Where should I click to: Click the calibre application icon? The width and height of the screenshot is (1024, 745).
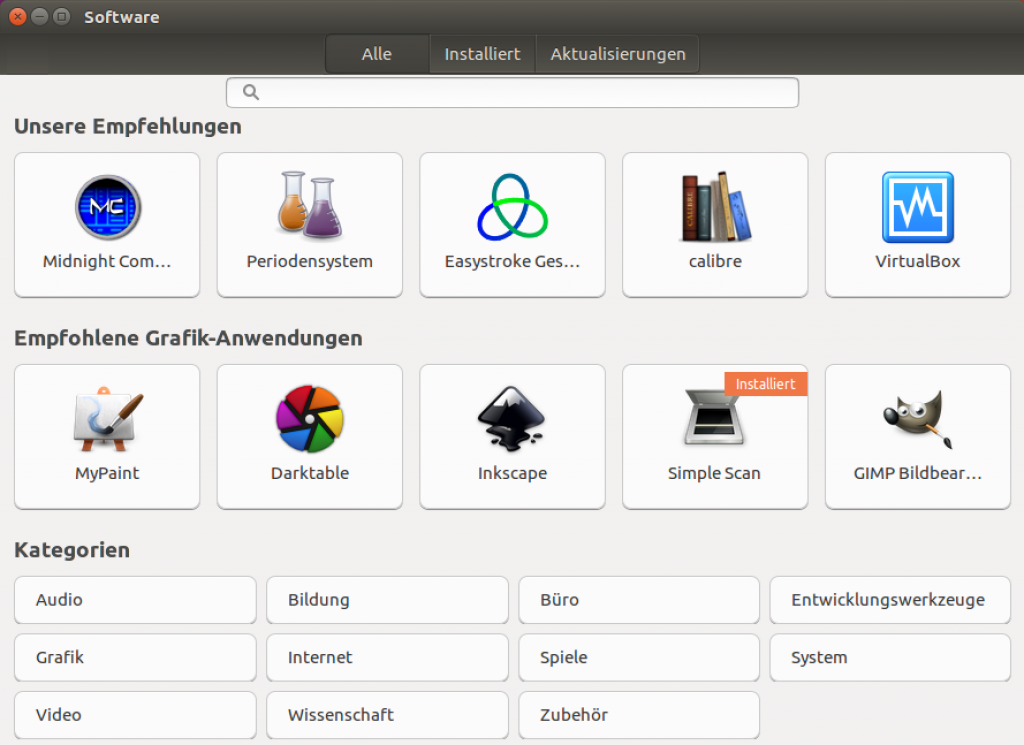[x=715, y=224]
